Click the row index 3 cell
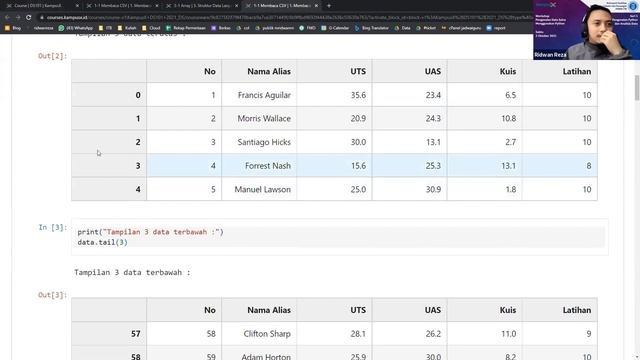640x360 pixels. [109, 166]
